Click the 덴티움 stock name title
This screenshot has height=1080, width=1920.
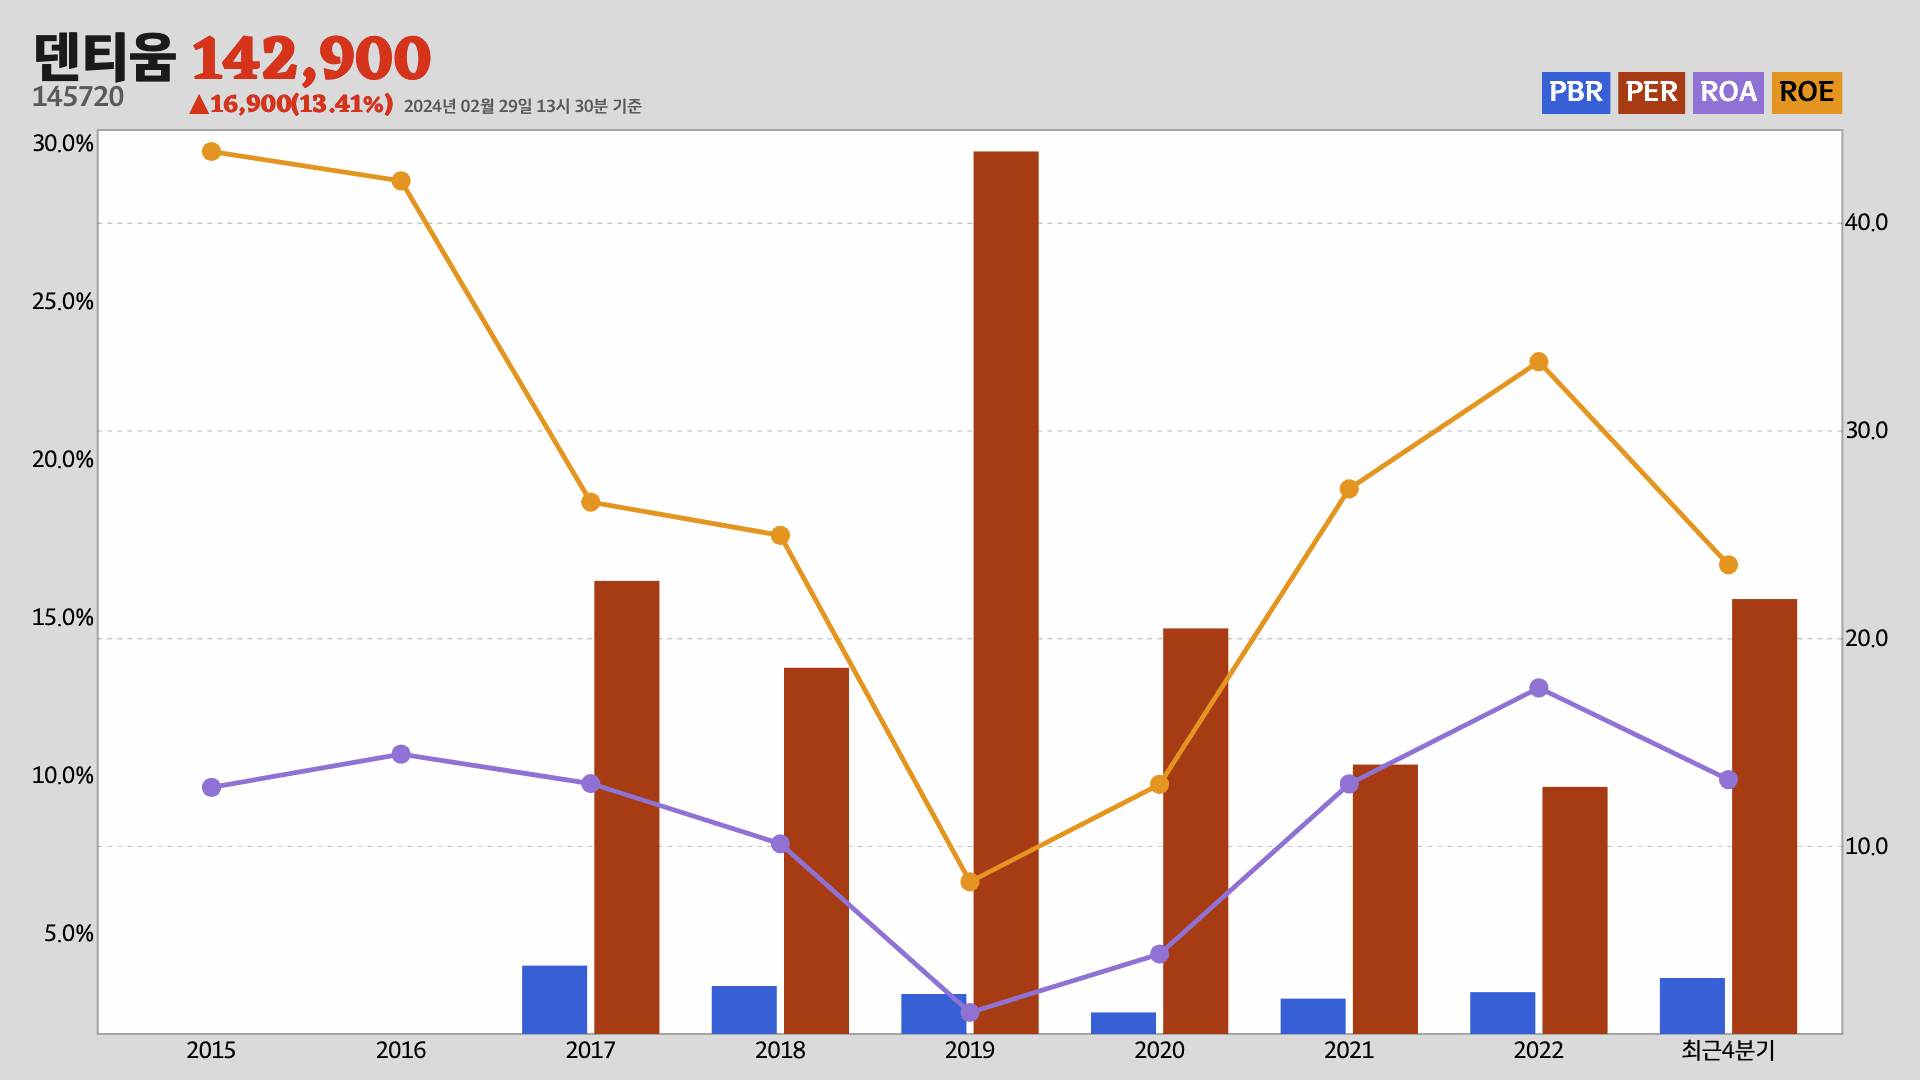click(x=105, y=57)
